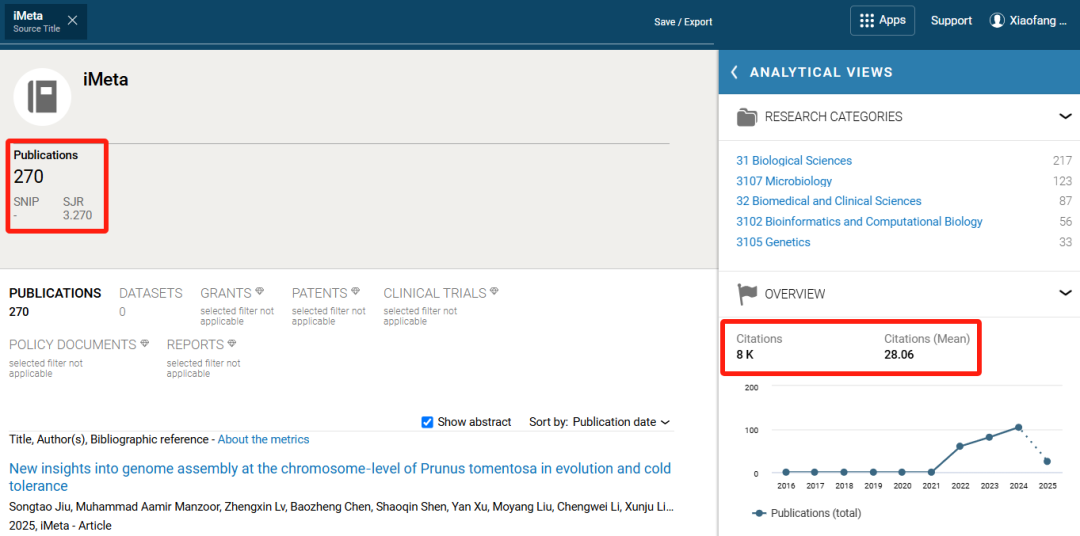Open the Prunus tomentosa genome assembly article

[340, 477]
